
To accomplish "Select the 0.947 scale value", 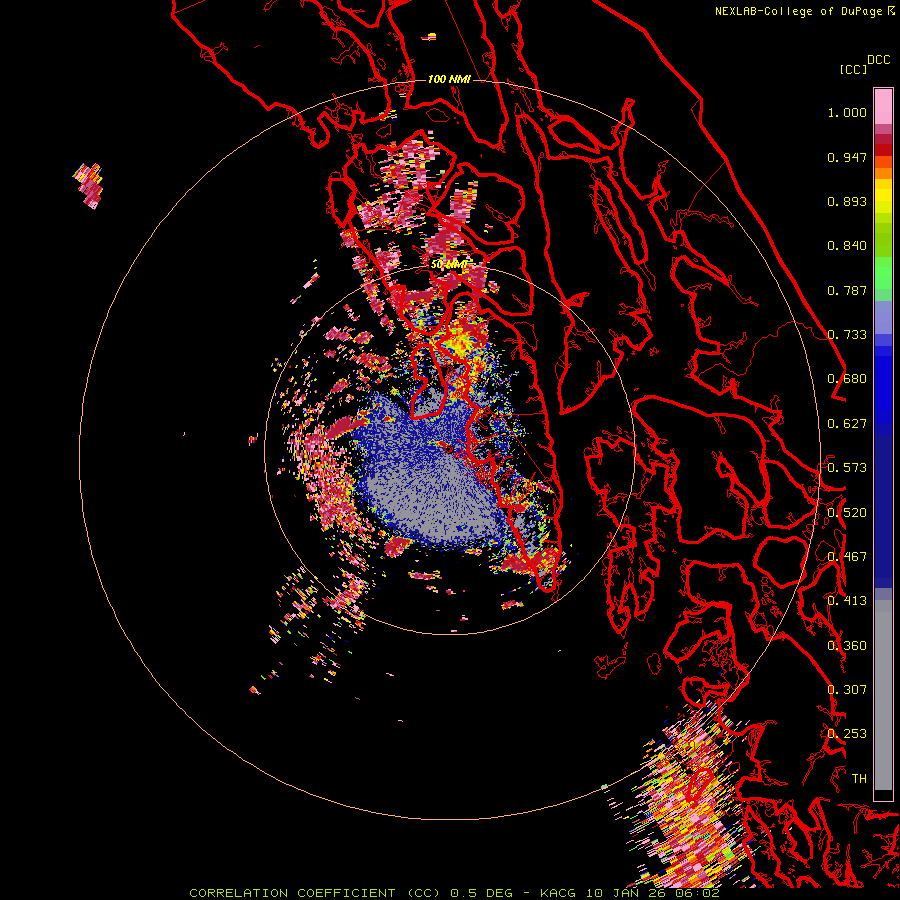I will (x=847, y=157).
